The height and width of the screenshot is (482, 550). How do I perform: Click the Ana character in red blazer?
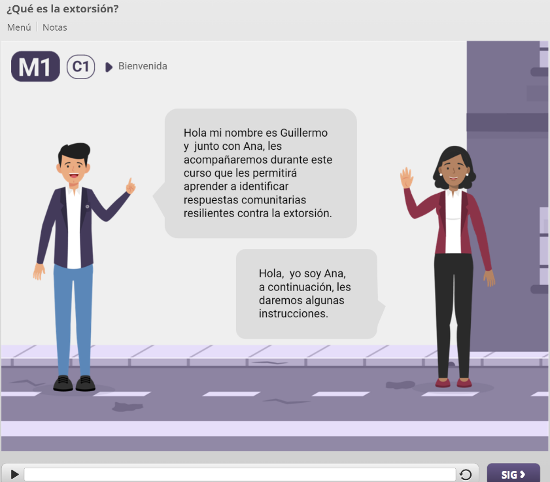pyautogui.click(x=449, y=267)
